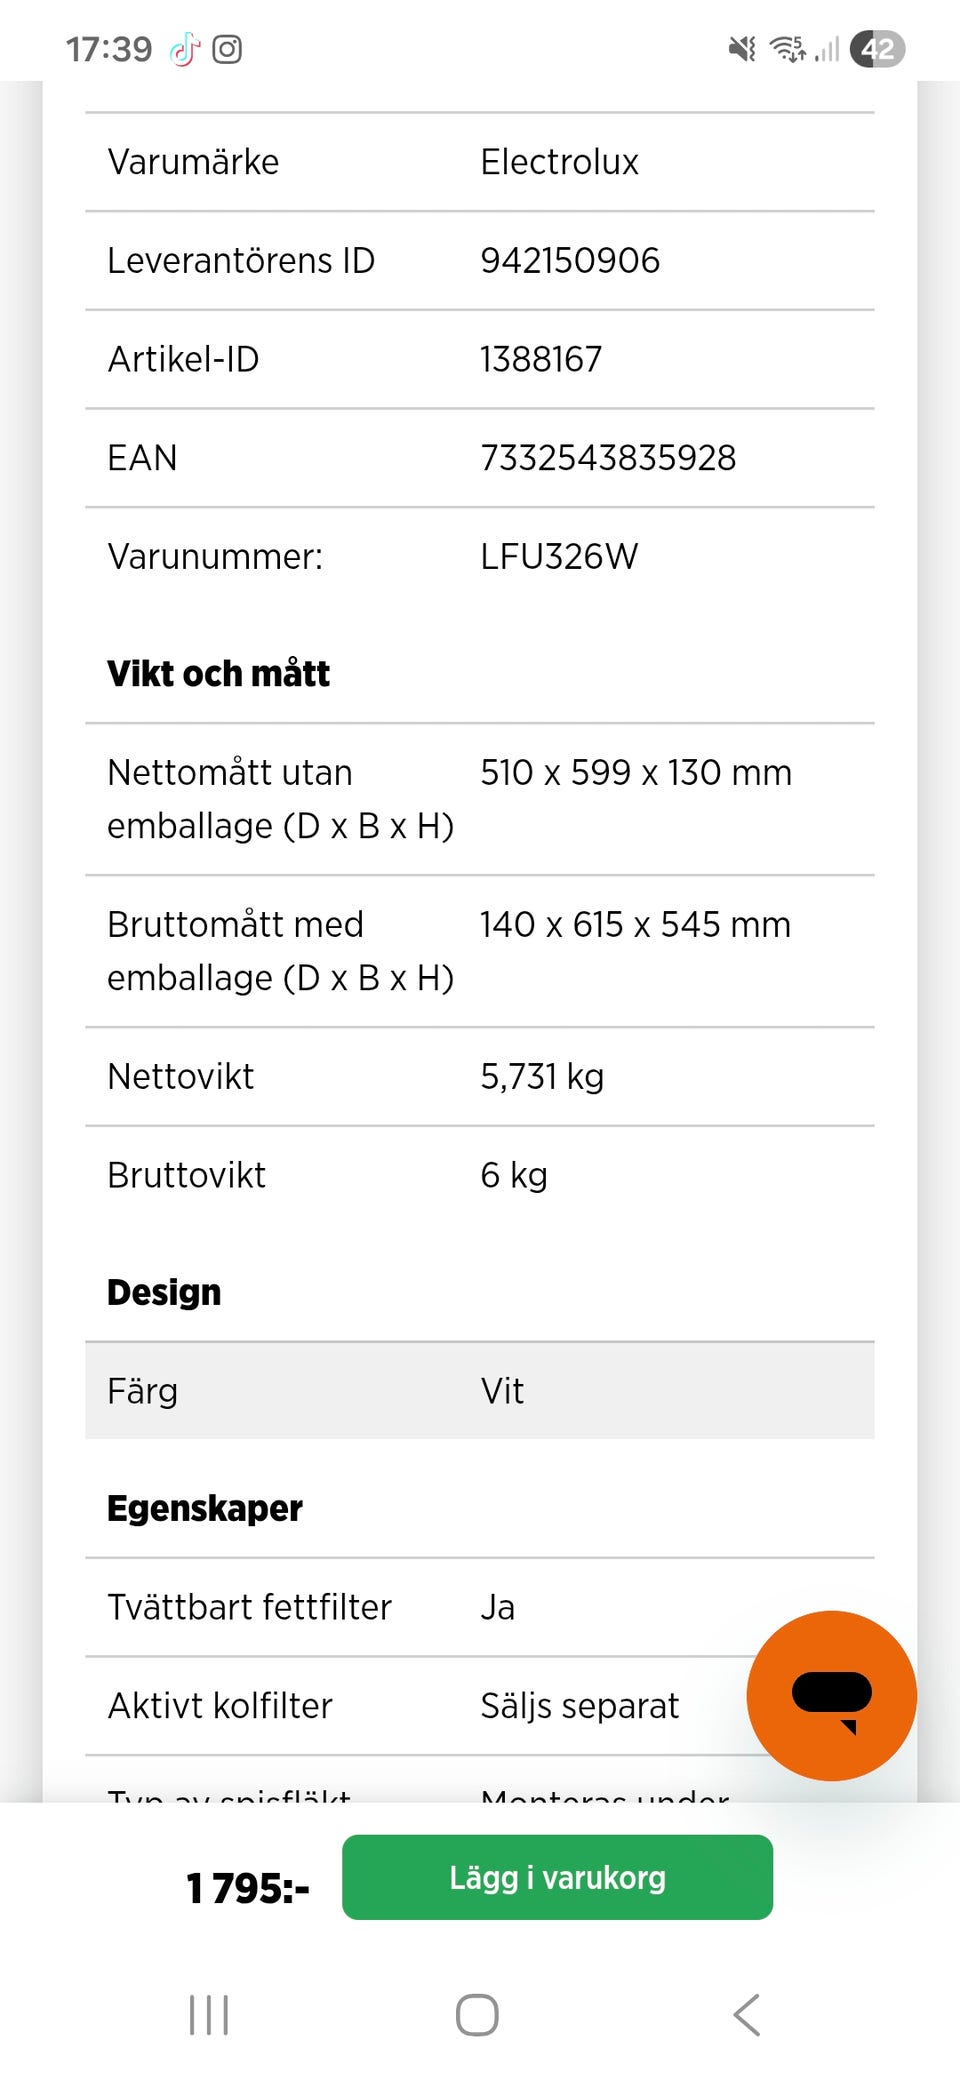Tap the mobile signal strength icon
This screenshot has height=2080, width=960.
(x=827, y=49)
